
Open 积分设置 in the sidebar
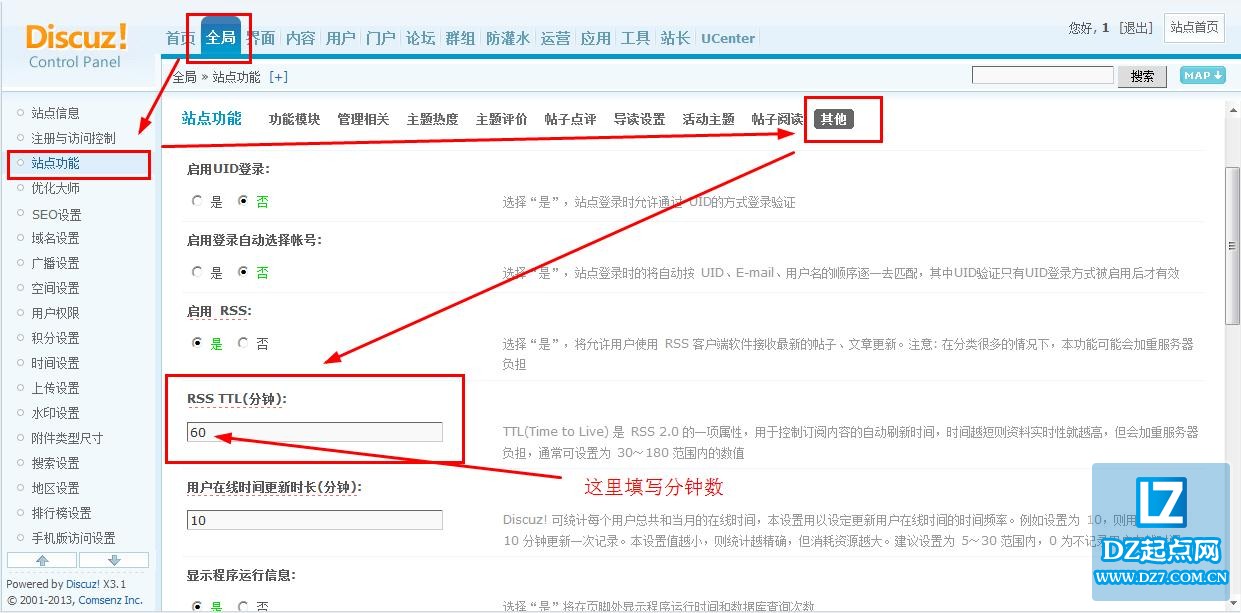55,338
